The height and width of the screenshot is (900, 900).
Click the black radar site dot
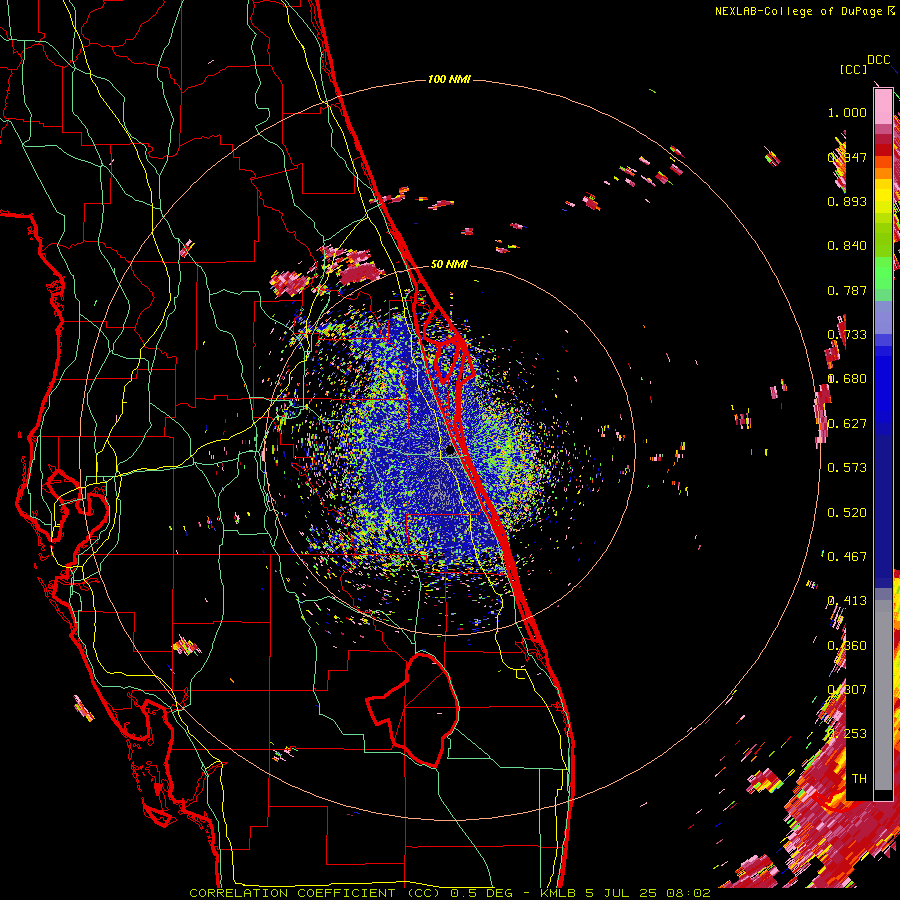450,451
